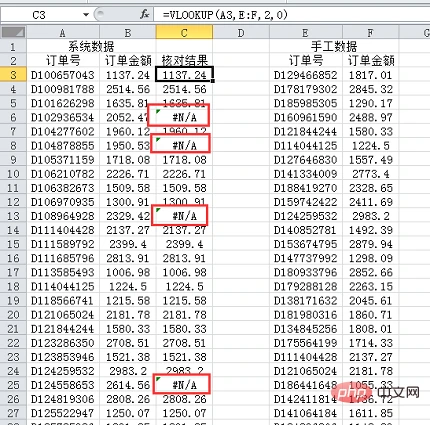Click the 2773.4 amount in column F
This screenshot has width=430, height=425.
coord(370,174)
